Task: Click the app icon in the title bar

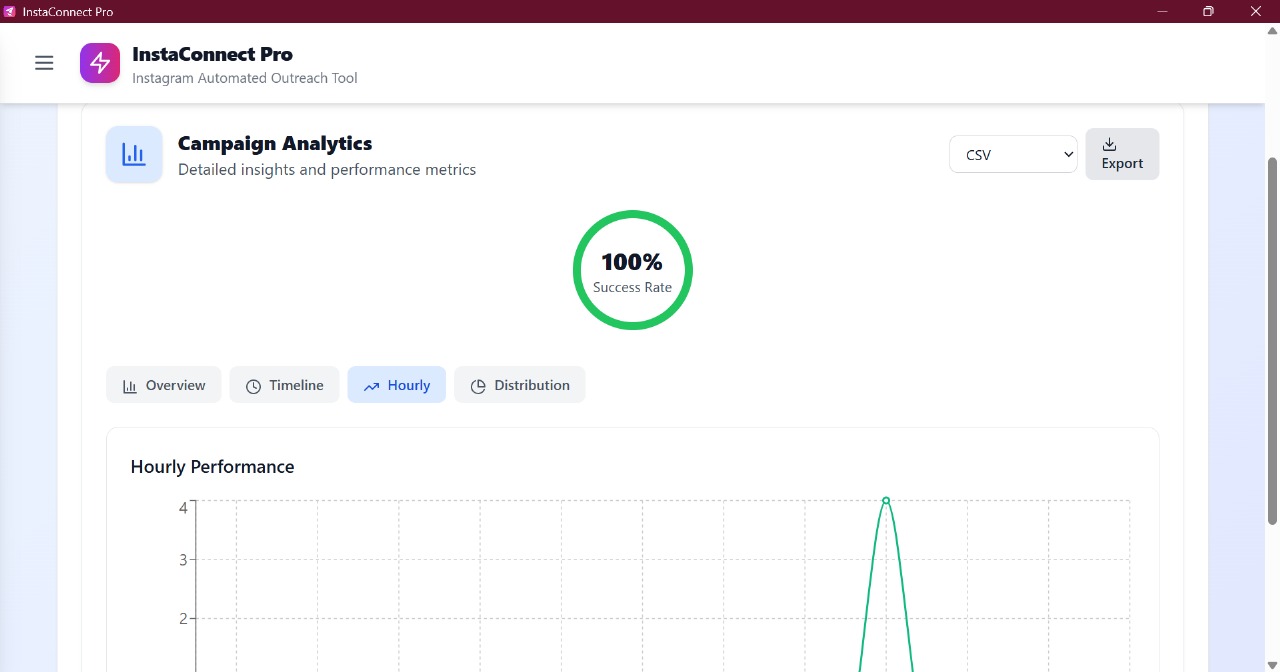Action: [x=10, y=11]
